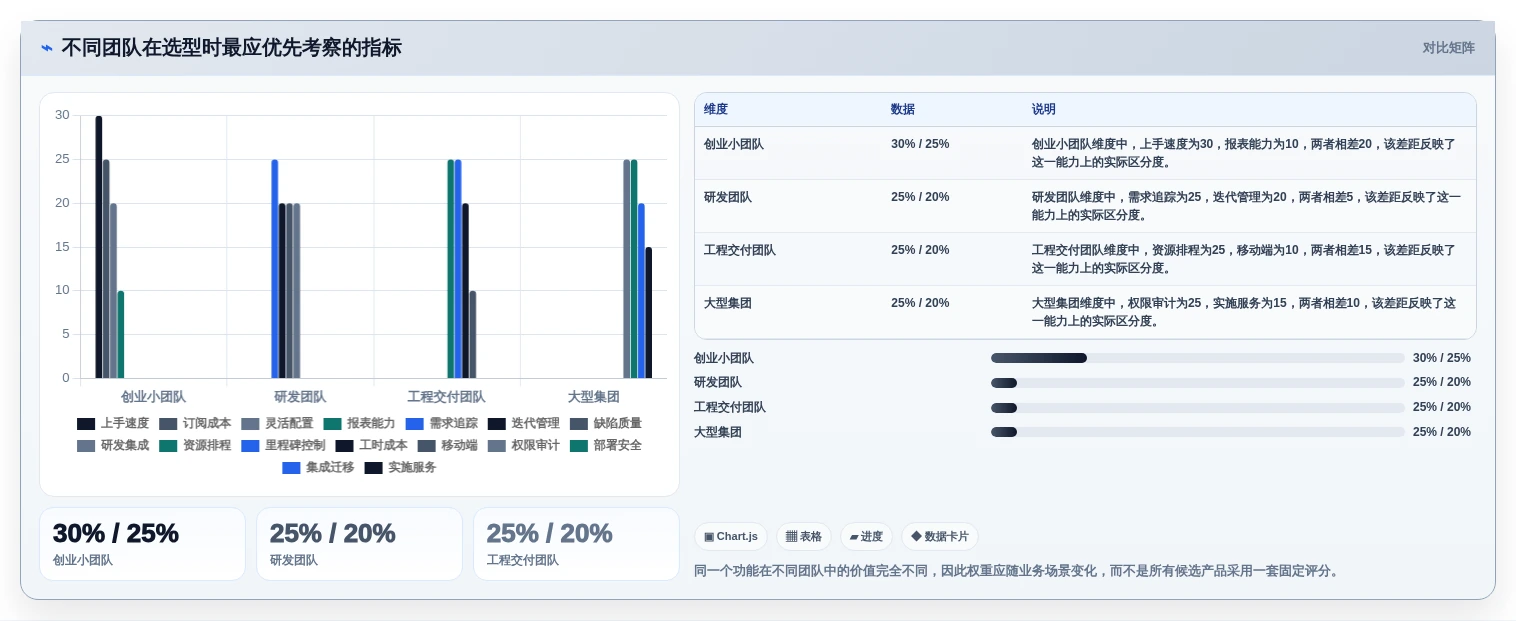Screen dimensions: 1516x621
Task: Click the 对比矩阵 label in the header
Action: 1448,47
